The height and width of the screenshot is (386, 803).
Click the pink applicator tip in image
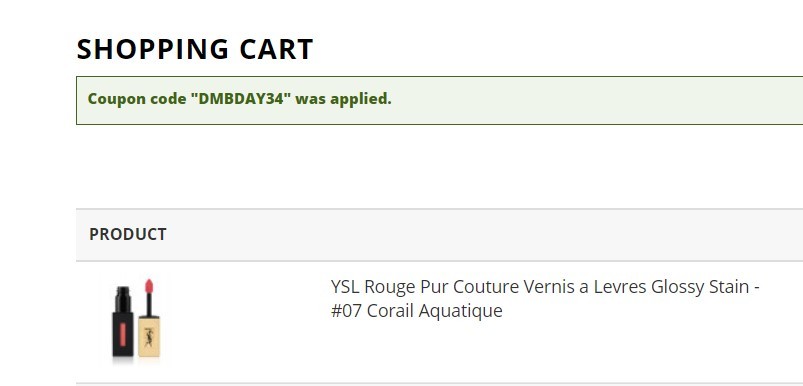click(x=149, y=286)
